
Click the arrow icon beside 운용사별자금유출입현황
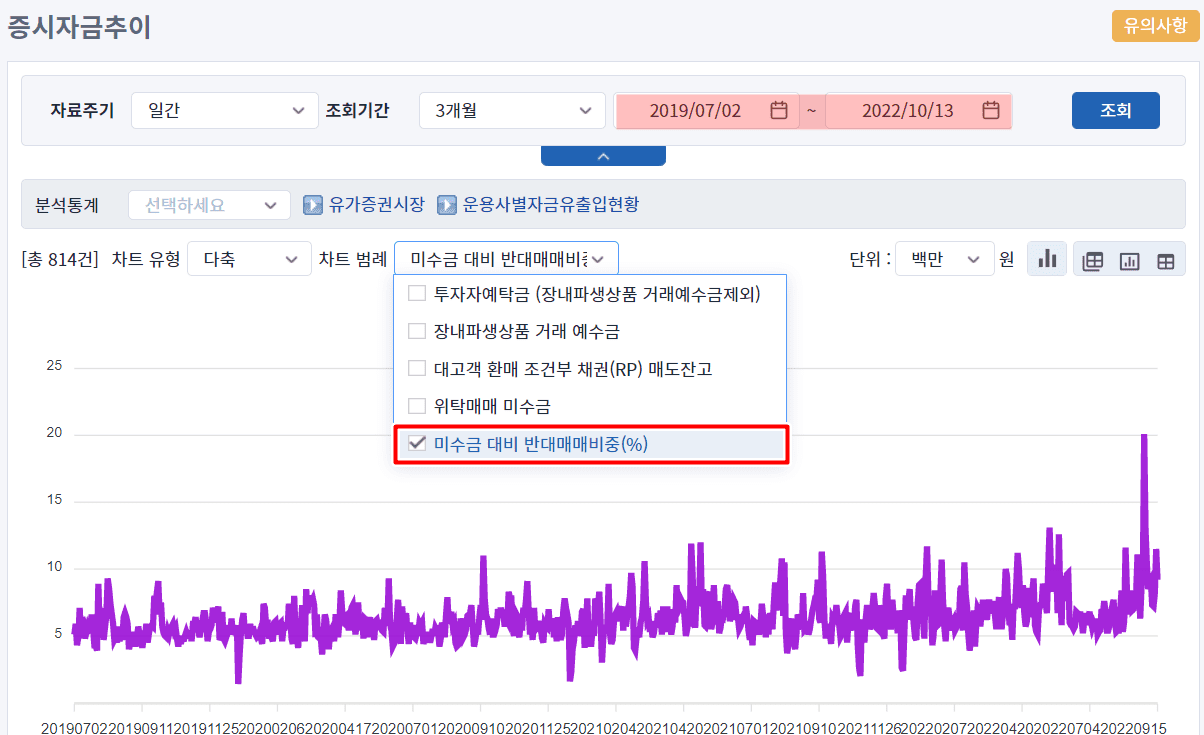pyautogui.click(x=447, y=205)
